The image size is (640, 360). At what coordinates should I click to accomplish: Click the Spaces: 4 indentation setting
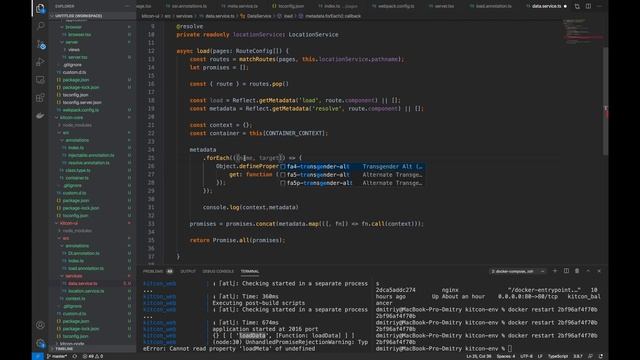[506, 356]
